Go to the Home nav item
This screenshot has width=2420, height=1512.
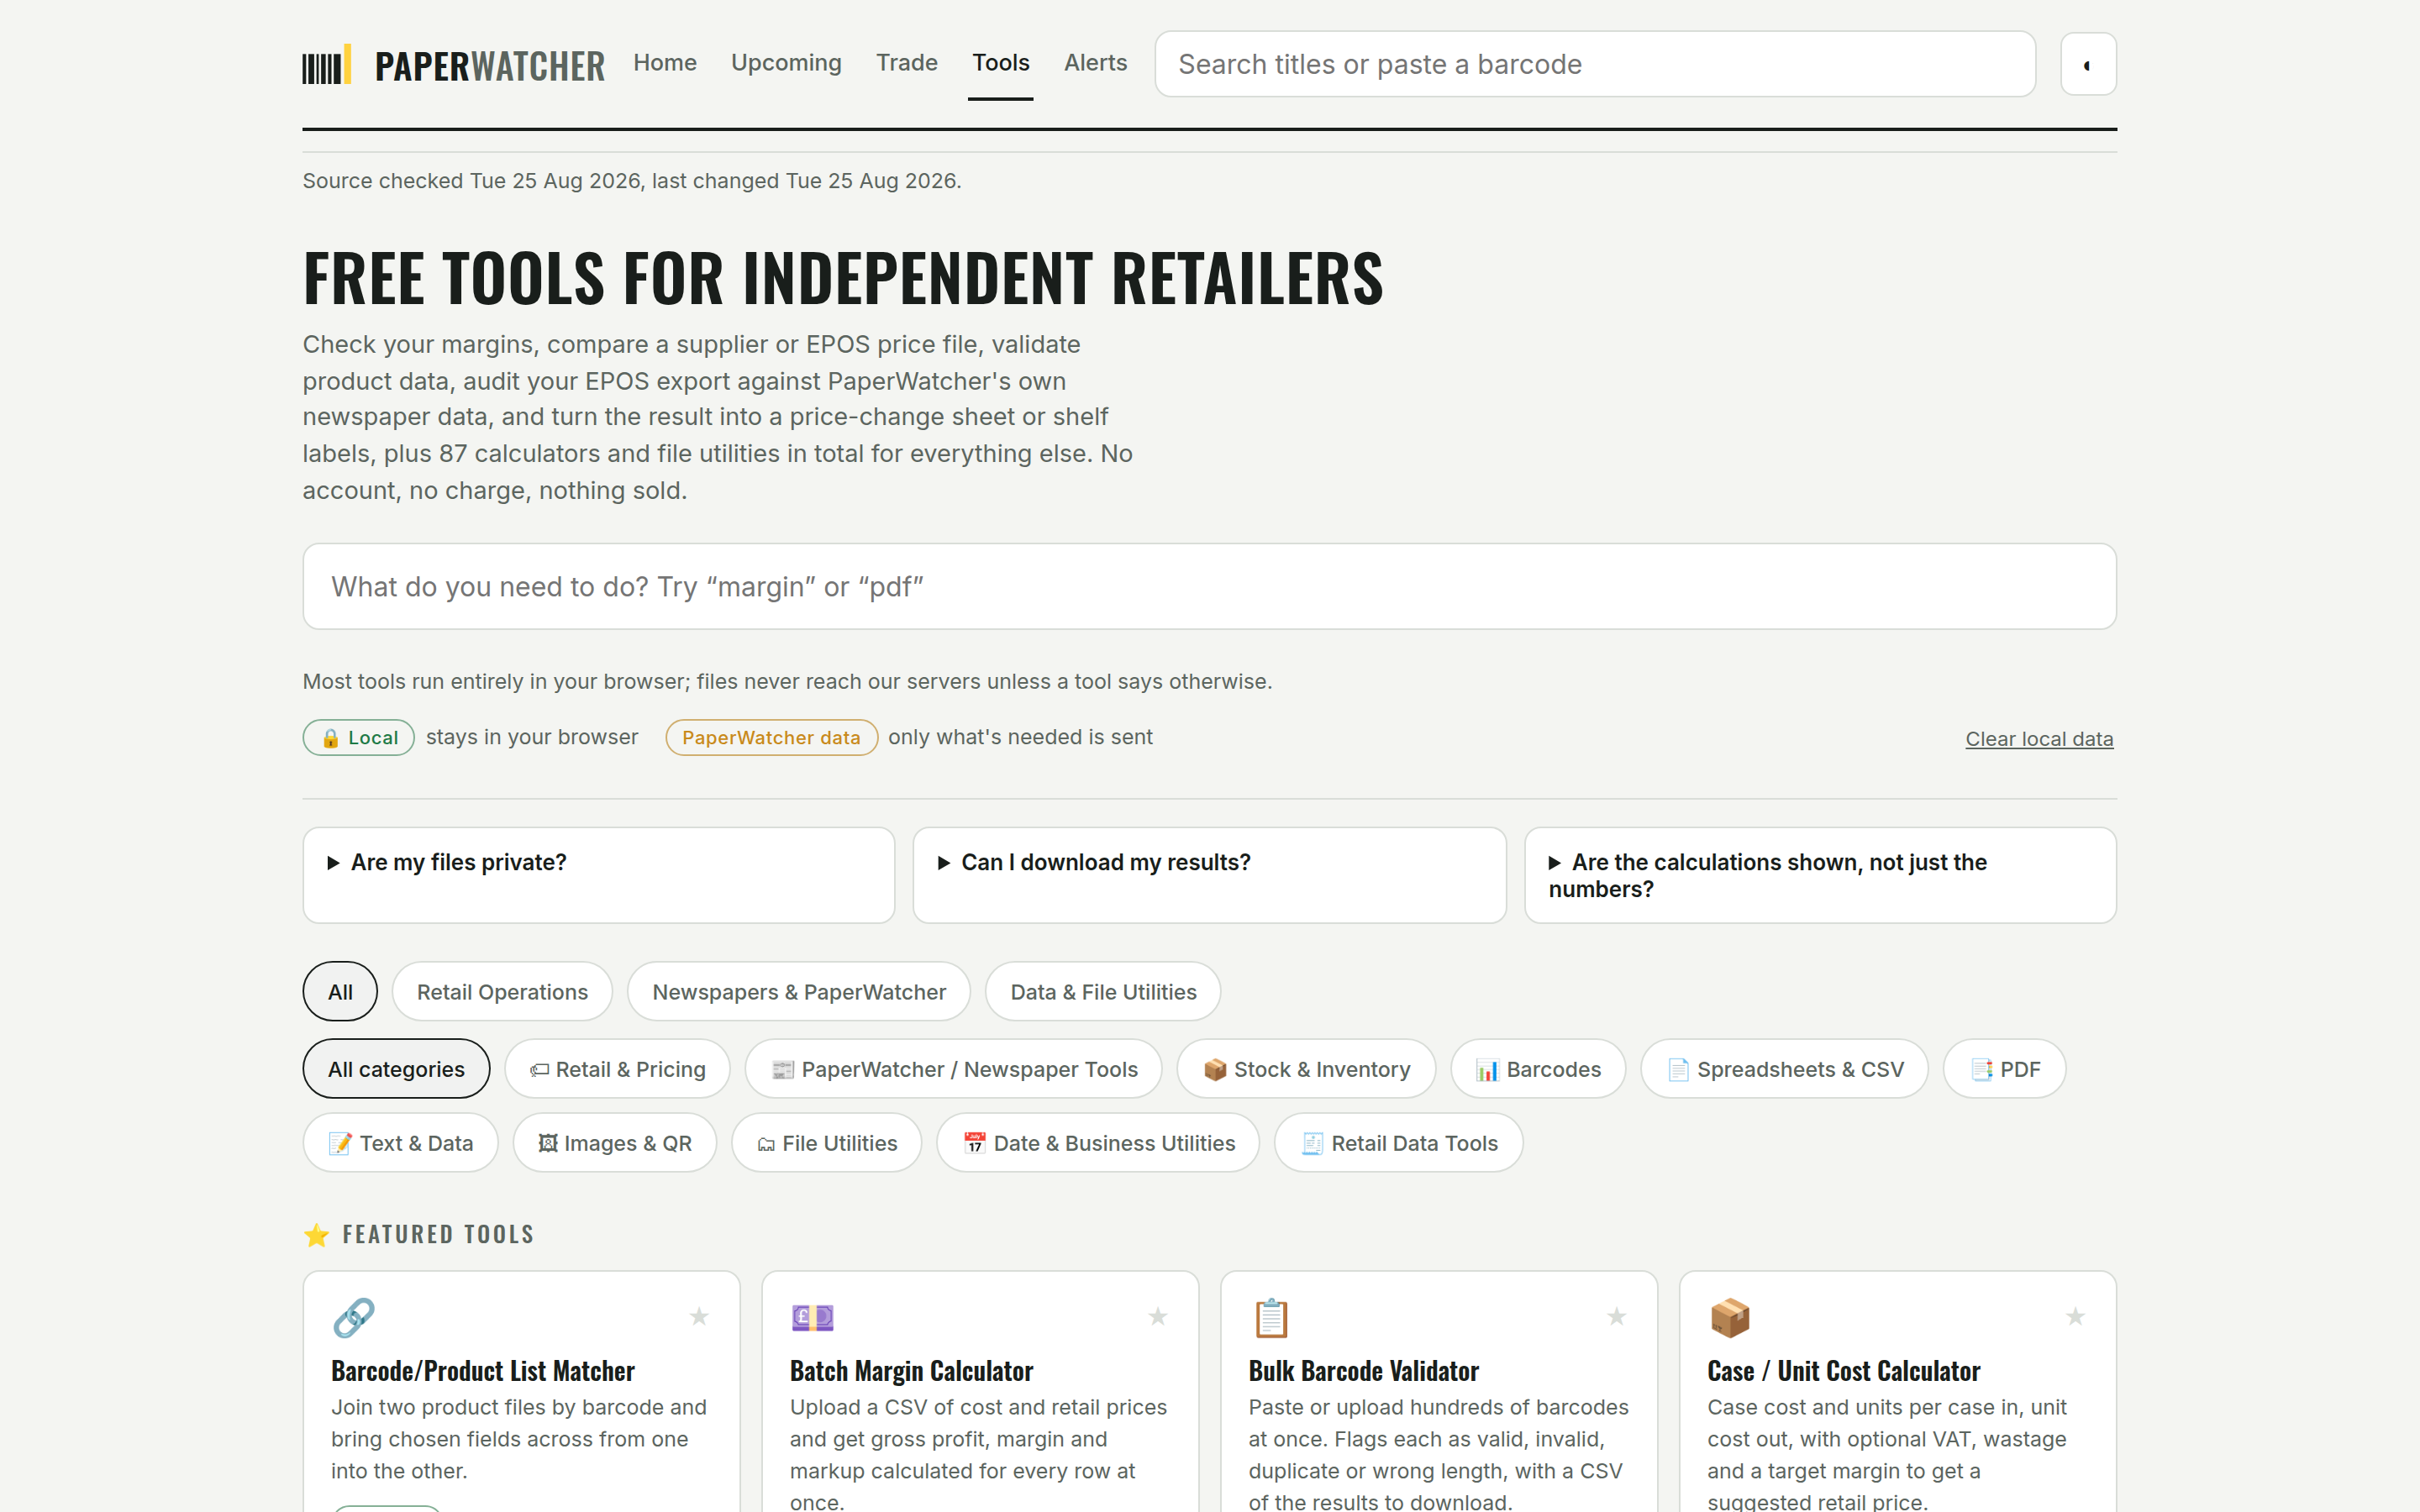point(665,63)
